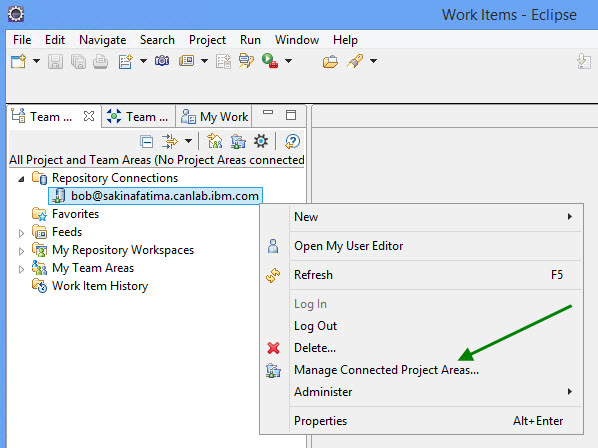Image resolution: width=598 pixels, height=448 pixels.
Task: Open the Window menu
Action: pyautogui.click(x=297, y=40)
